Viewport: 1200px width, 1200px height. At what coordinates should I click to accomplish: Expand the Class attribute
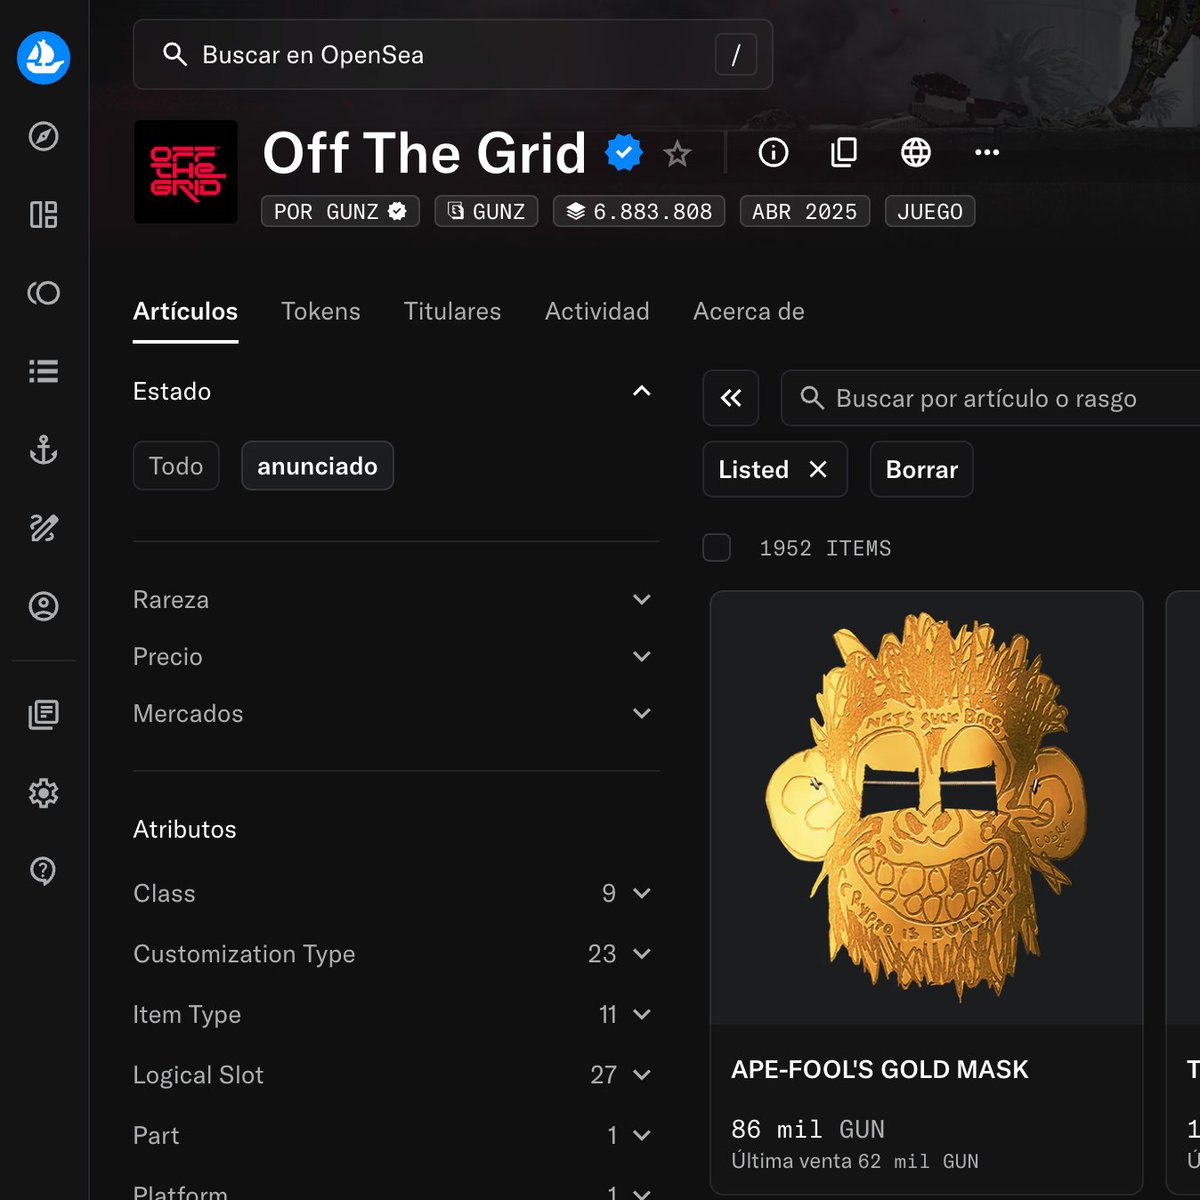tap(396, 893)
